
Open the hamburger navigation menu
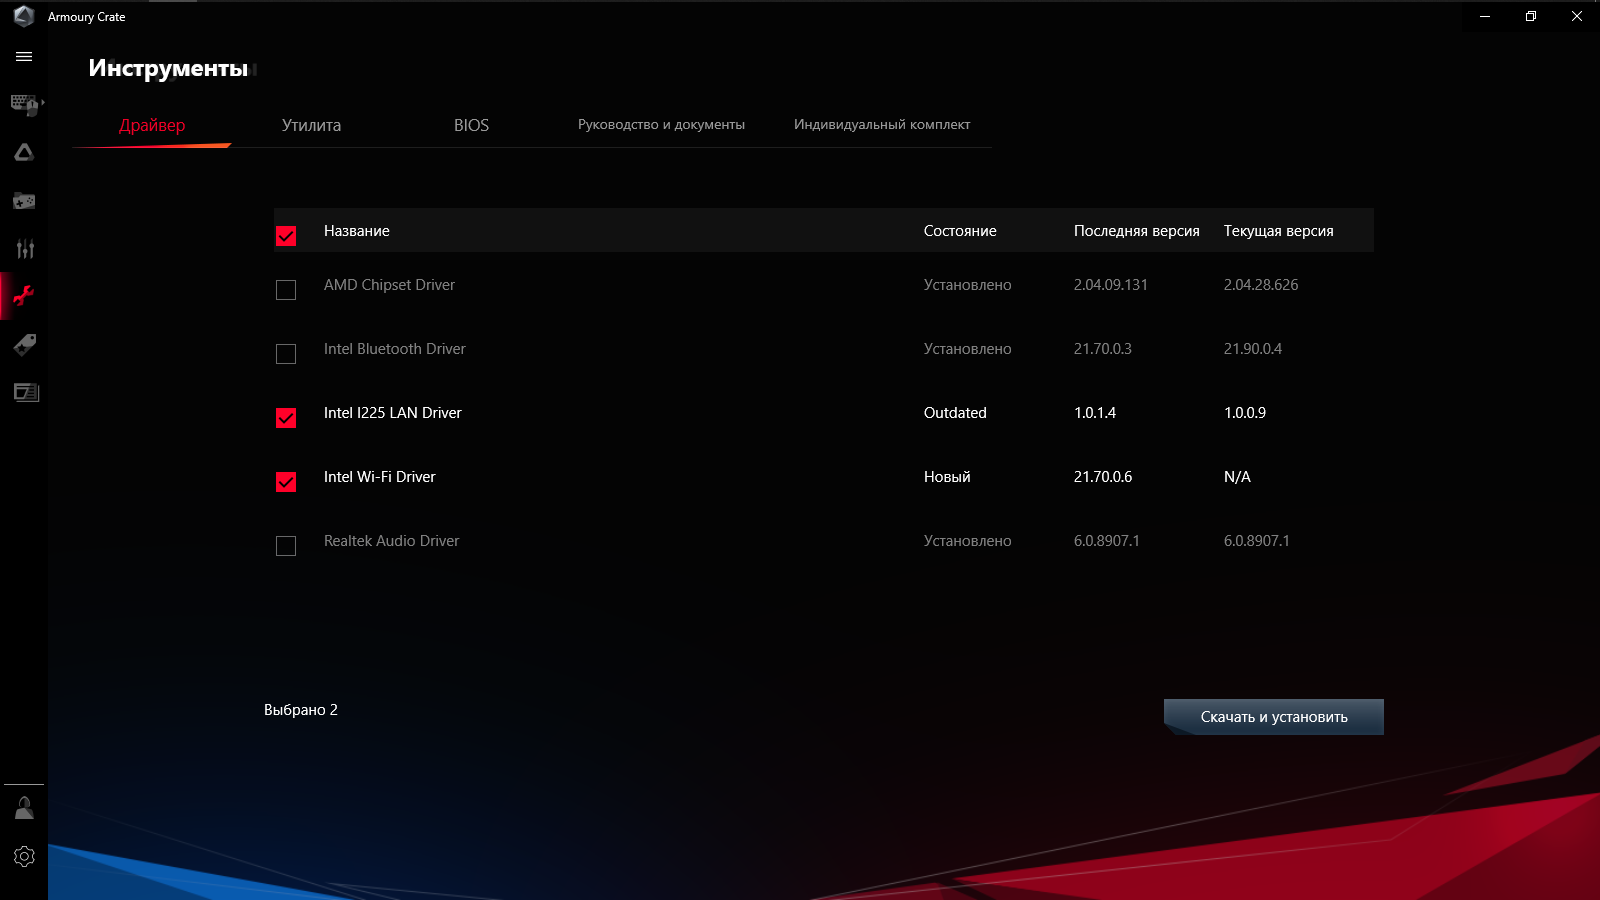point(24,57)
